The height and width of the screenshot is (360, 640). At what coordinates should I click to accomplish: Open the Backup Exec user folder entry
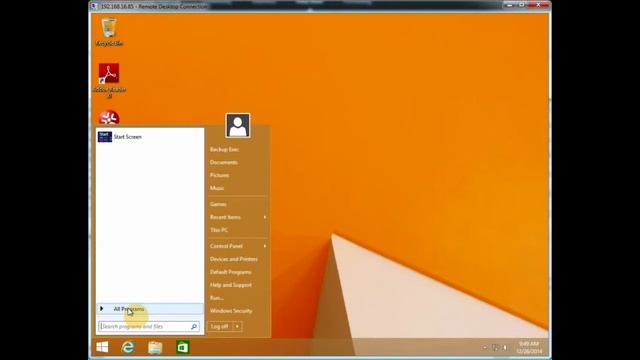(x=224, y=150)
